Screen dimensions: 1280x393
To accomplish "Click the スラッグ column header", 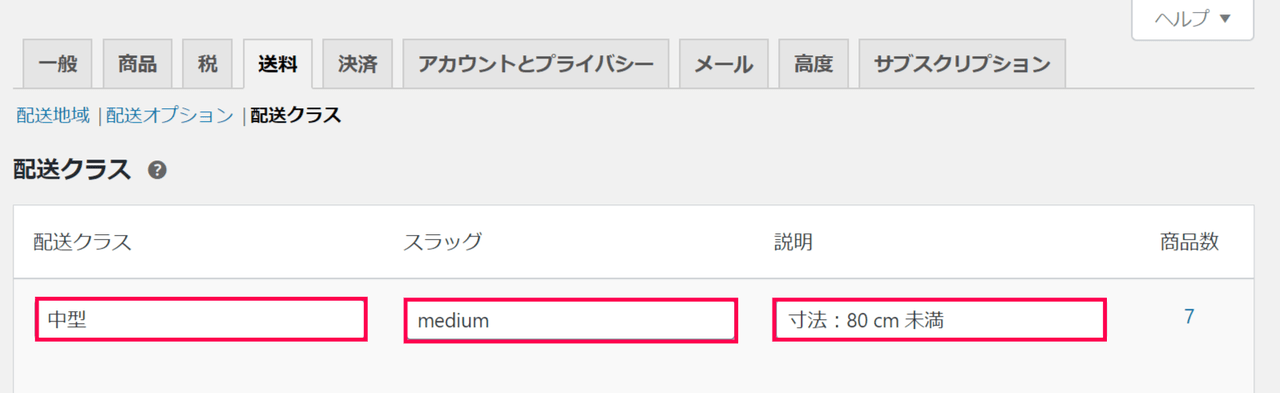I will click(x=443, y=242).
